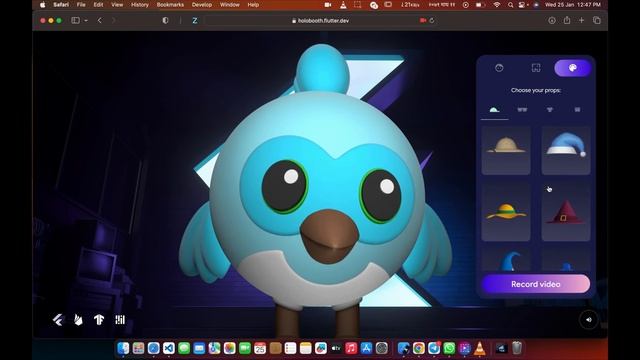
Task: Open the Help menu
Action: click(253, 5)
